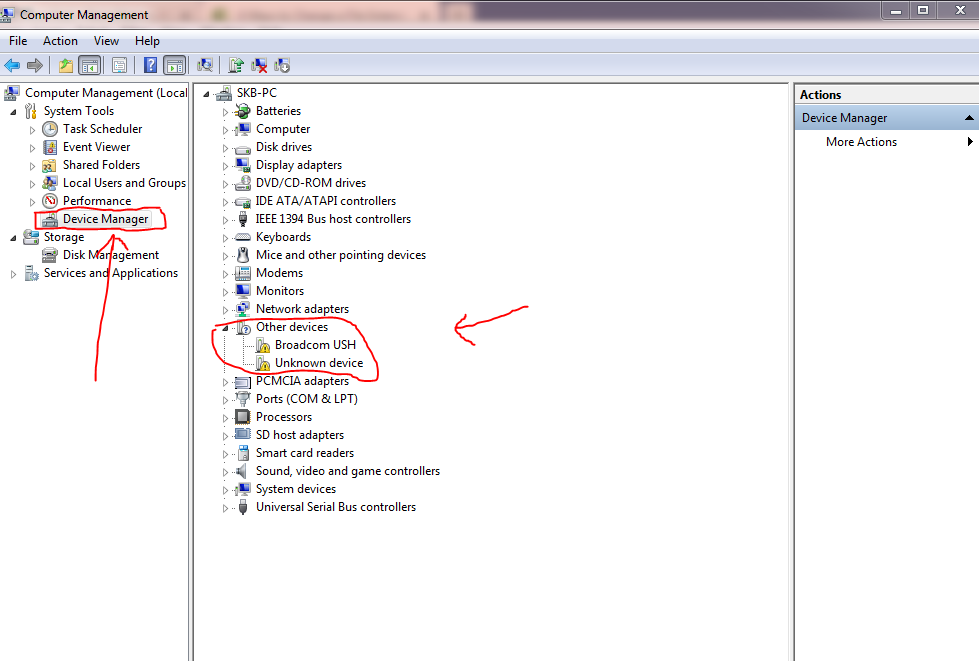Select the Performance gauge icon
This screenshot has height=661, width=979.
pyautogui.click(x=50, y=201)
